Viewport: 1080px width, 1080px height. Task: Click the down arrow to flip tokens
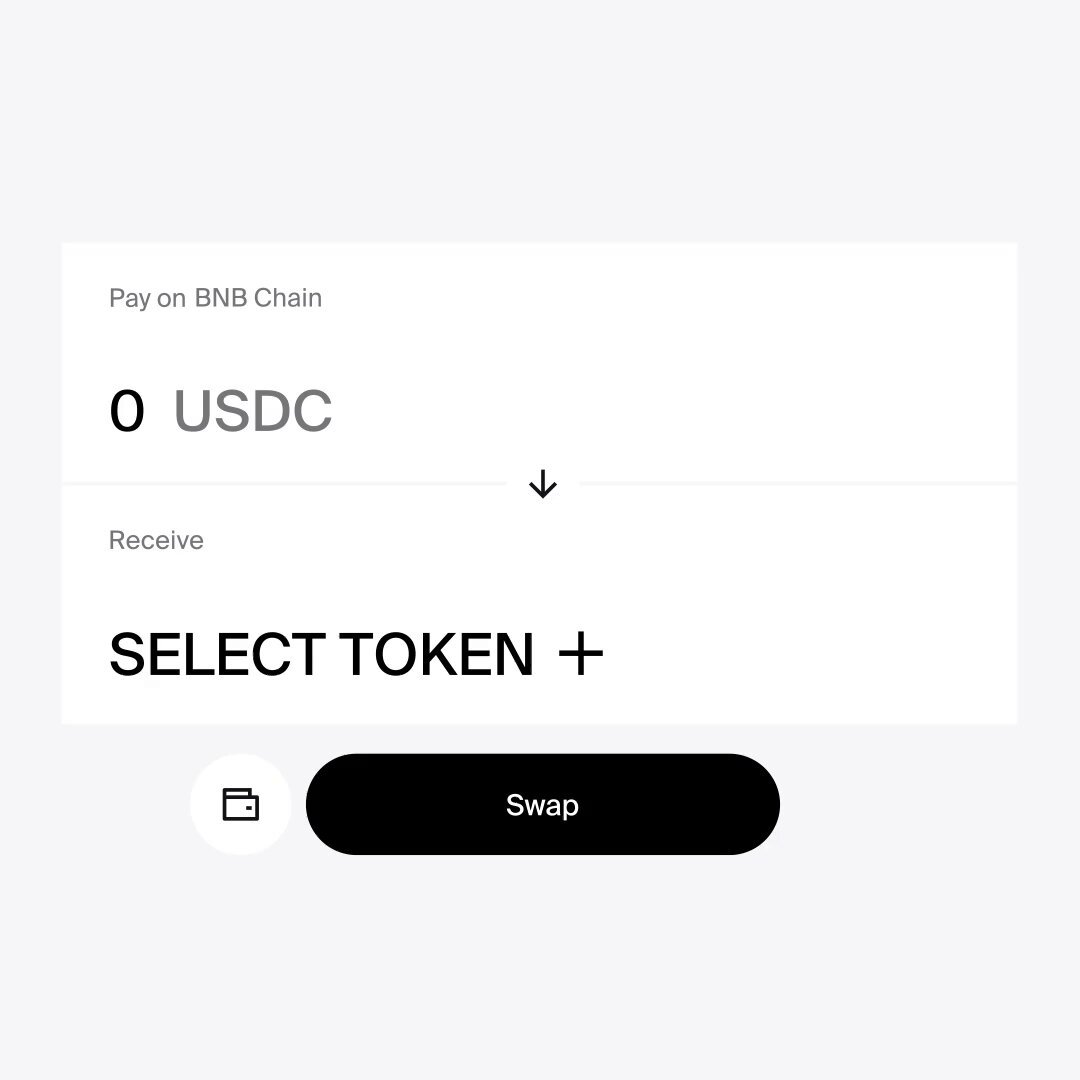coord(543,484)
